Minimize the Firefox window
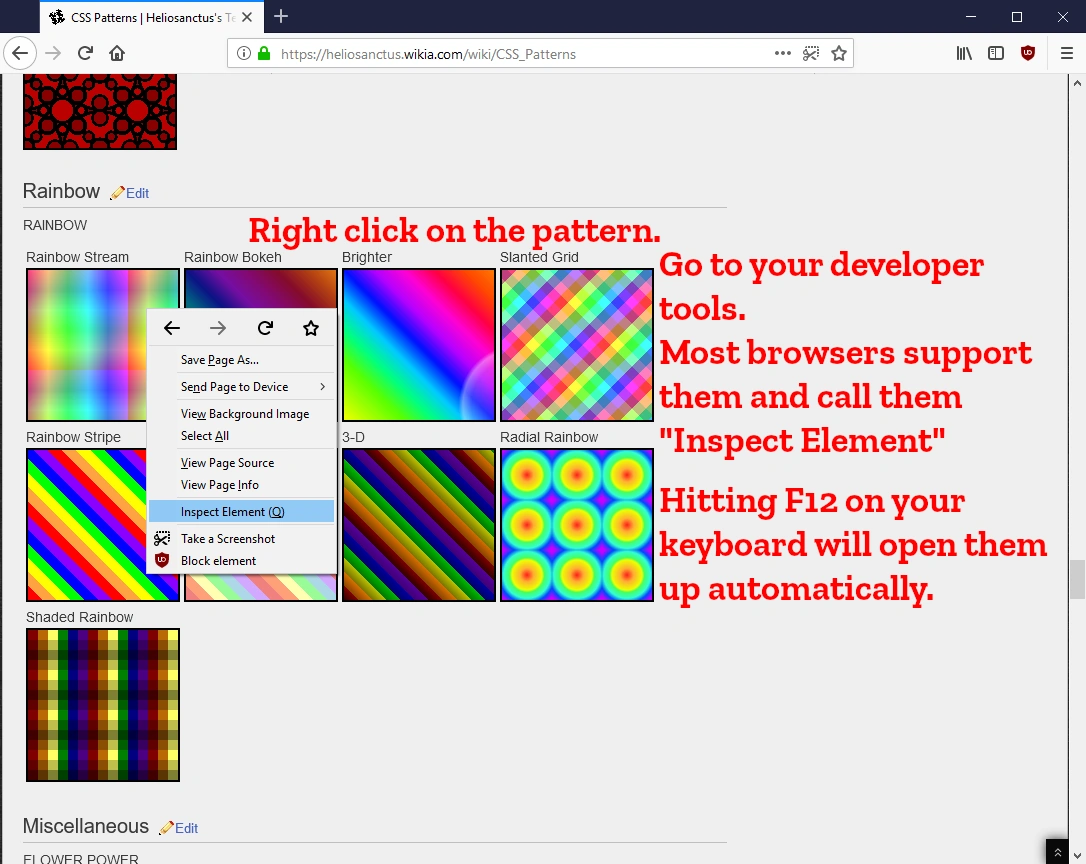 [971, 17]
